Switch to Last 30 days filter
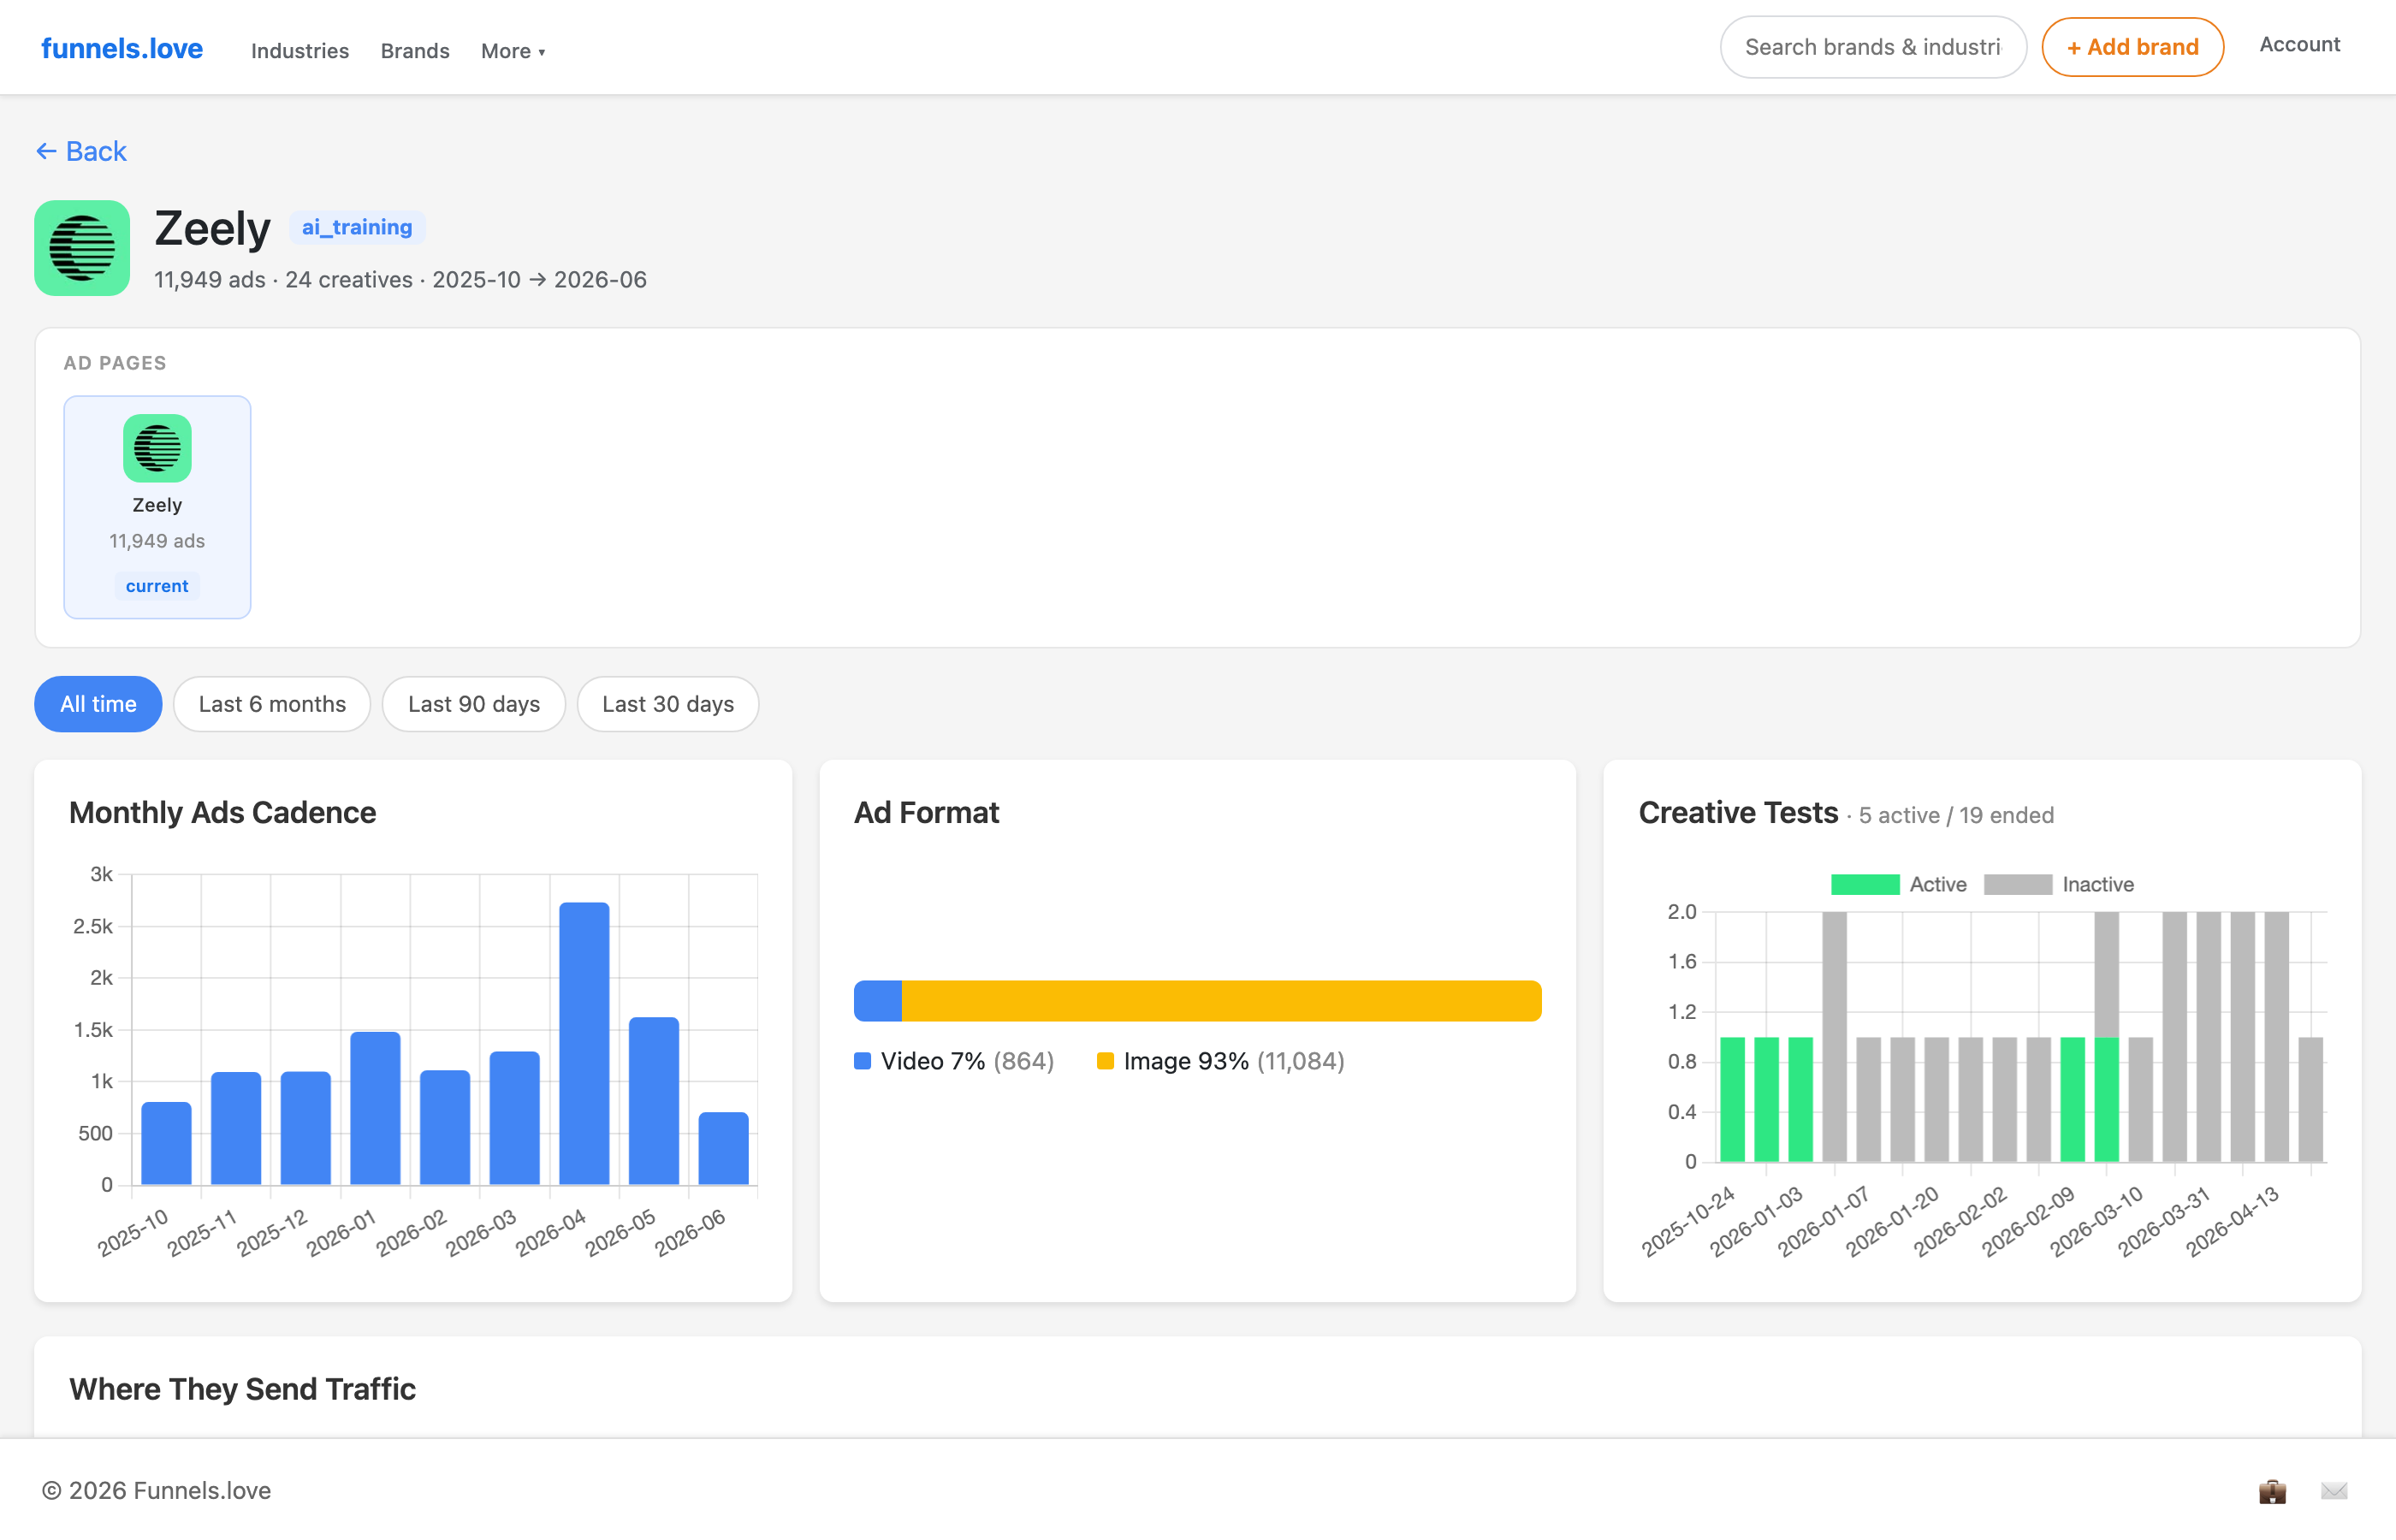This screenshot has height=1540, width=2396. tap(668, 704)
